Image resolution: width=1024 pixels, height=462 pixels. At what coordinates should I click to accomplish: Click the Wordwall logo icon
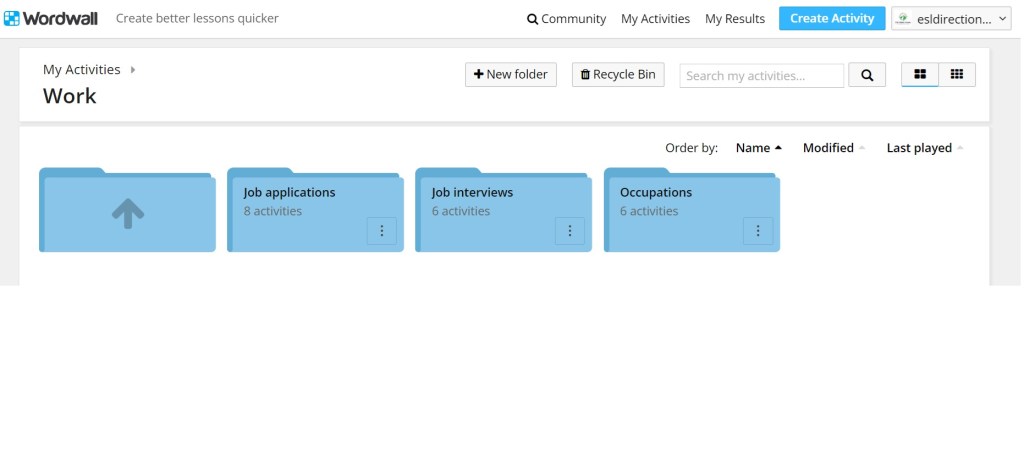coord(12,18)
